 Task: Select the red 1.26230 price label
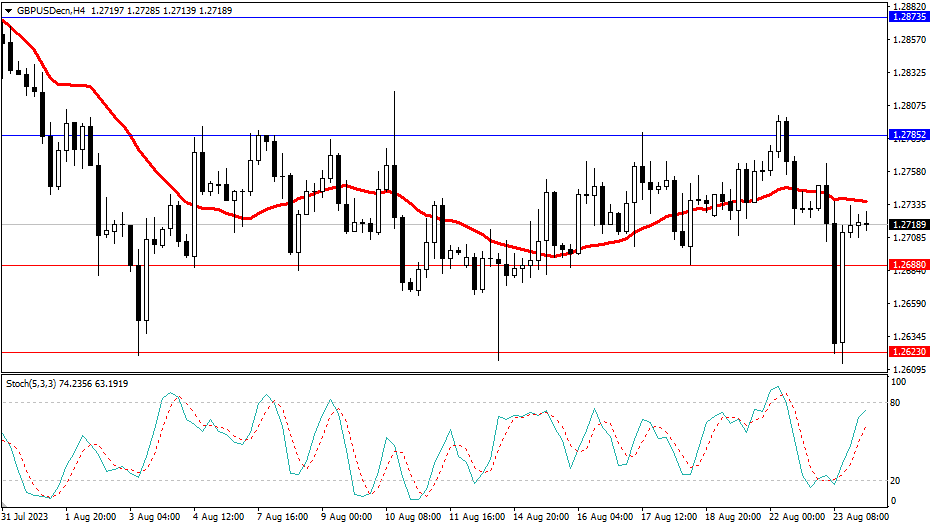(x=909, y=352)
